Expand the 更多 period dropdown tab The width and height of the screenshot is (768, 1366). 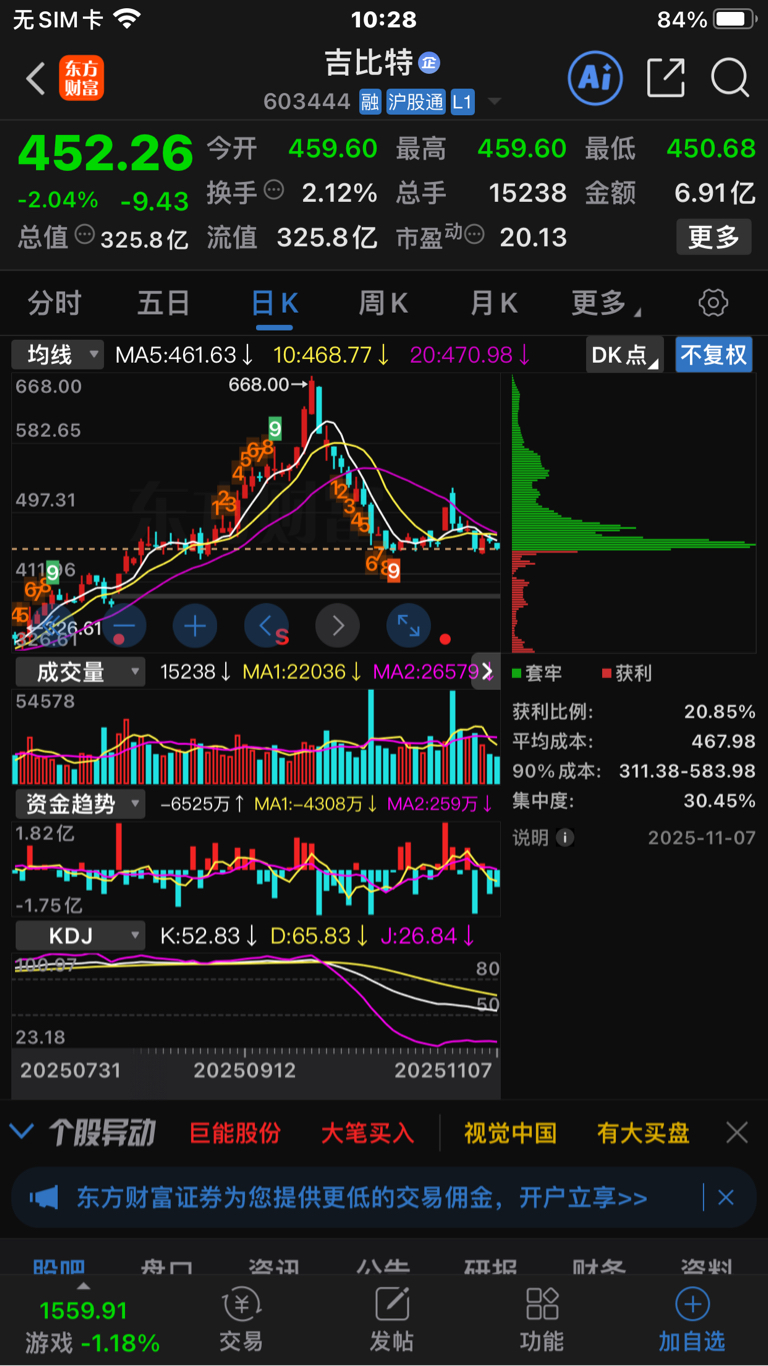[x=606, y=303]
